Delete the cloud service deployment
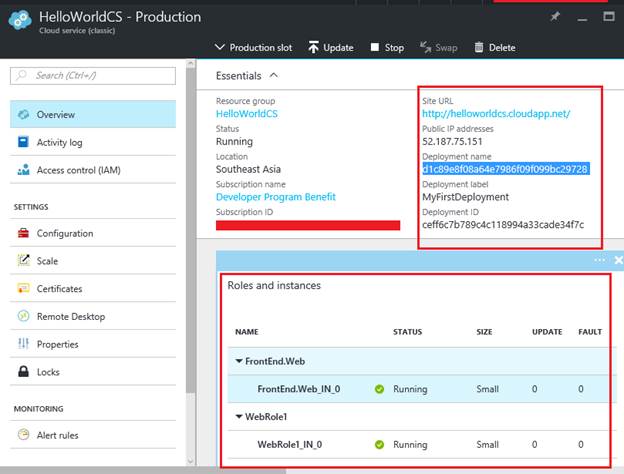 495,48
